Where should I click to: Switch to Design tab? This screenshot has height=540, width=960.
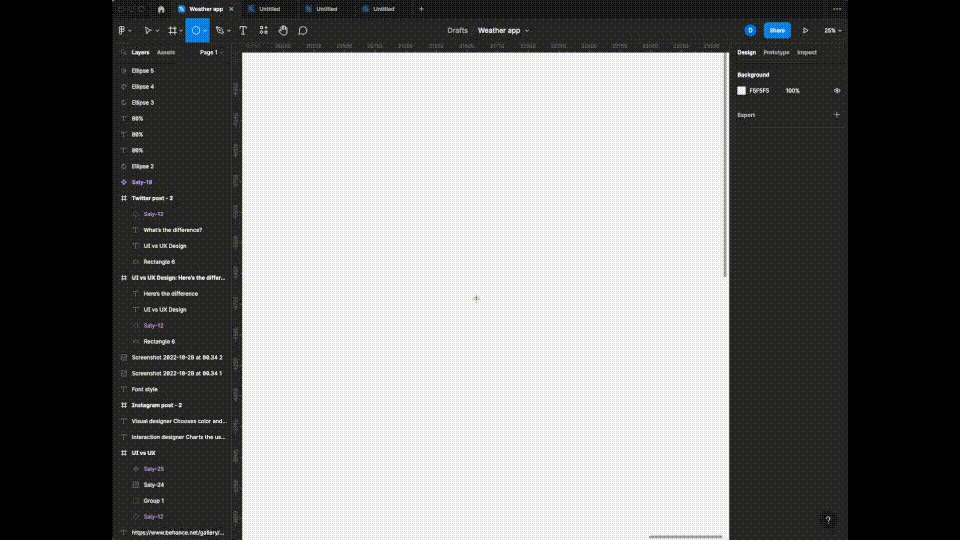click(746, 53)
